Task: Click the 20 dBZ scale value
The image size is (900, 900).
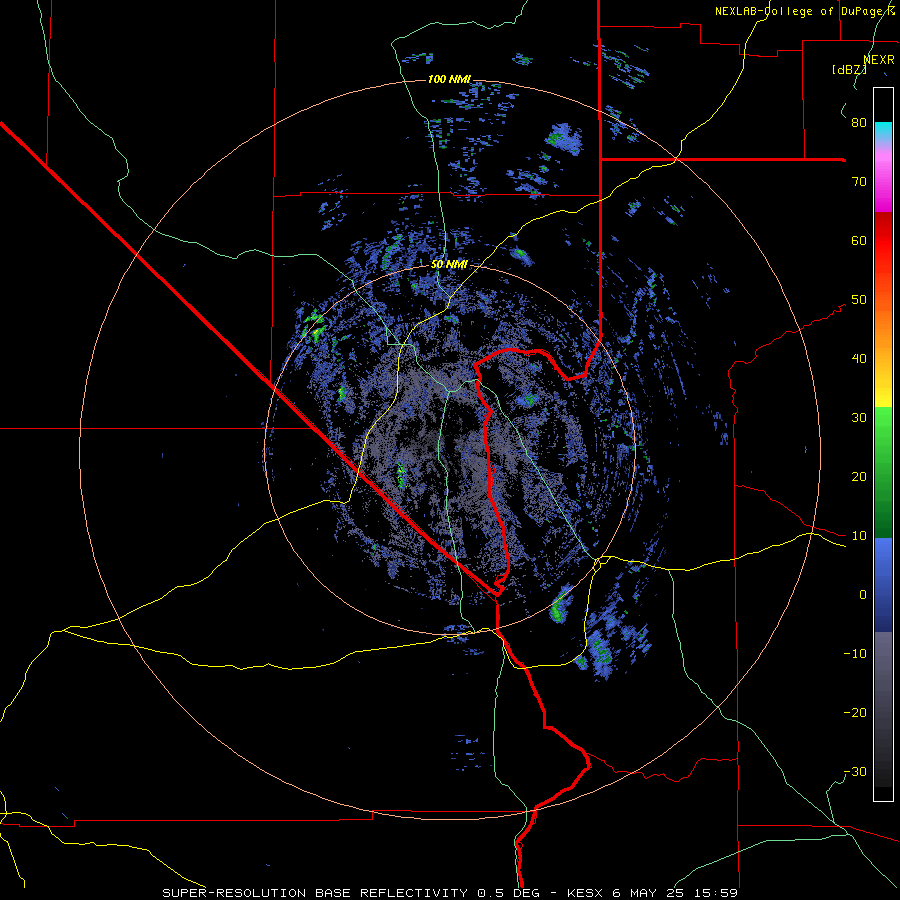Action: [859, 476]
